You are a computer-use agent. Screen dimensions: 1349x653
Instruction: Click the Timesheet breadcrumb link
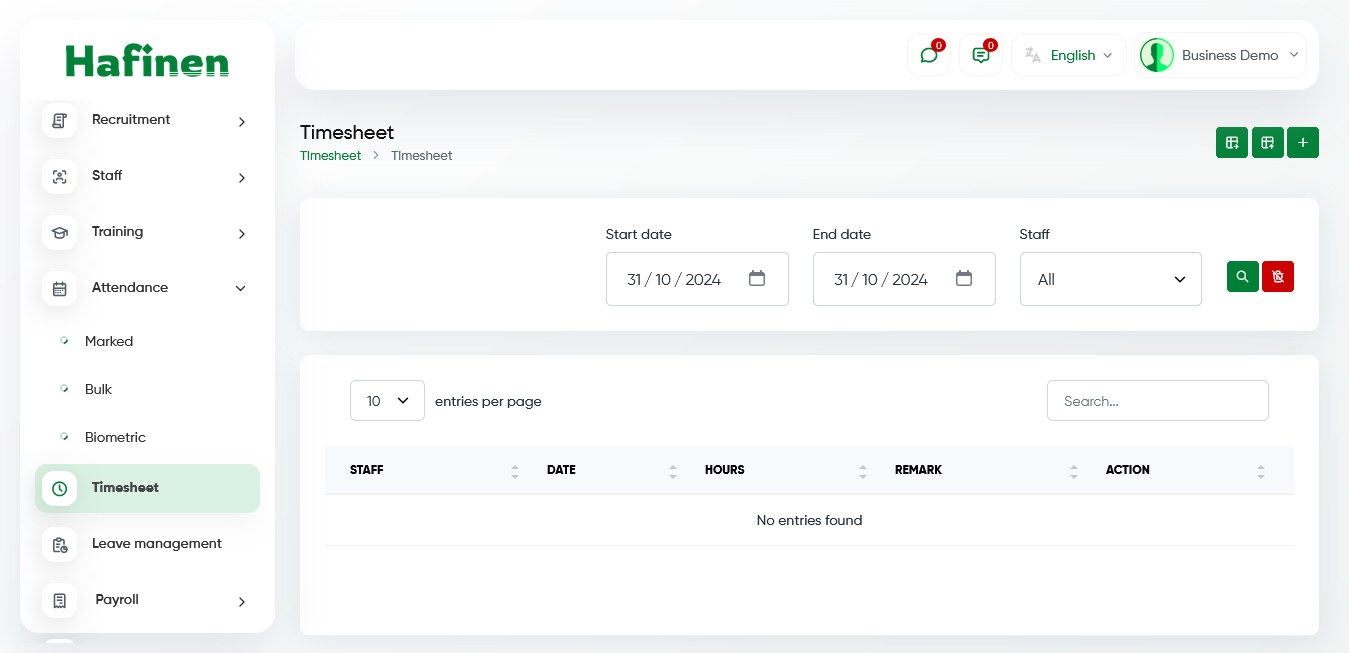coord(330,155)
